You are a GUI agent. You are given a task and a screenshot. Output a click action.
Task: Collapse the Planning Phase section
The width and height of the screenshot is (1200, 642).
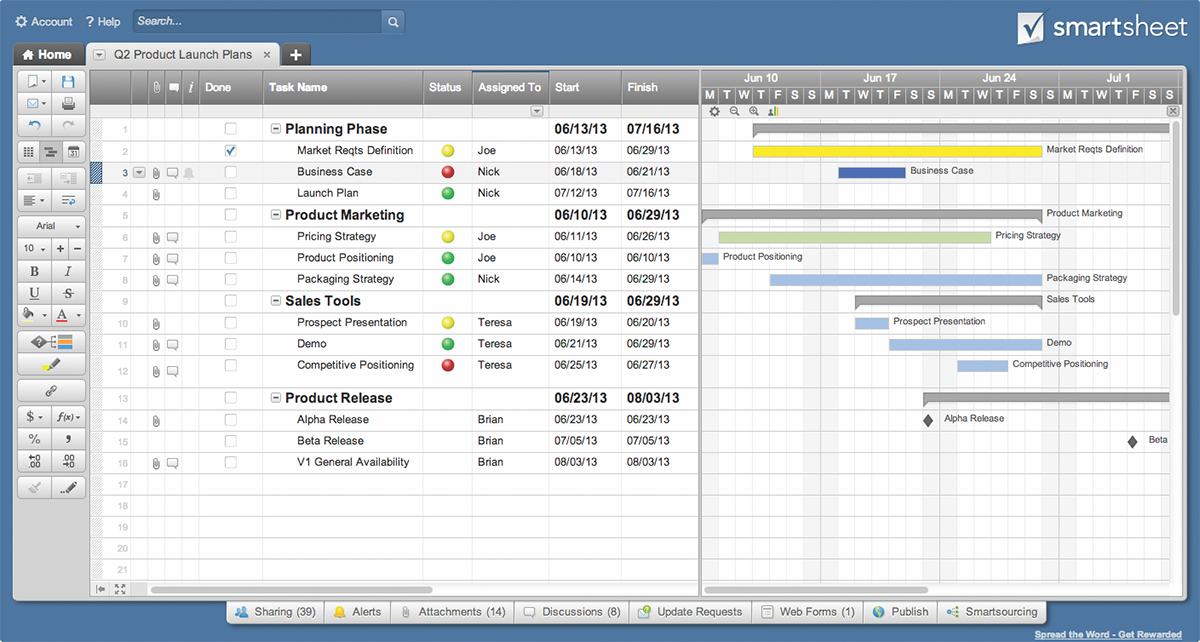[x=276, y=129]
